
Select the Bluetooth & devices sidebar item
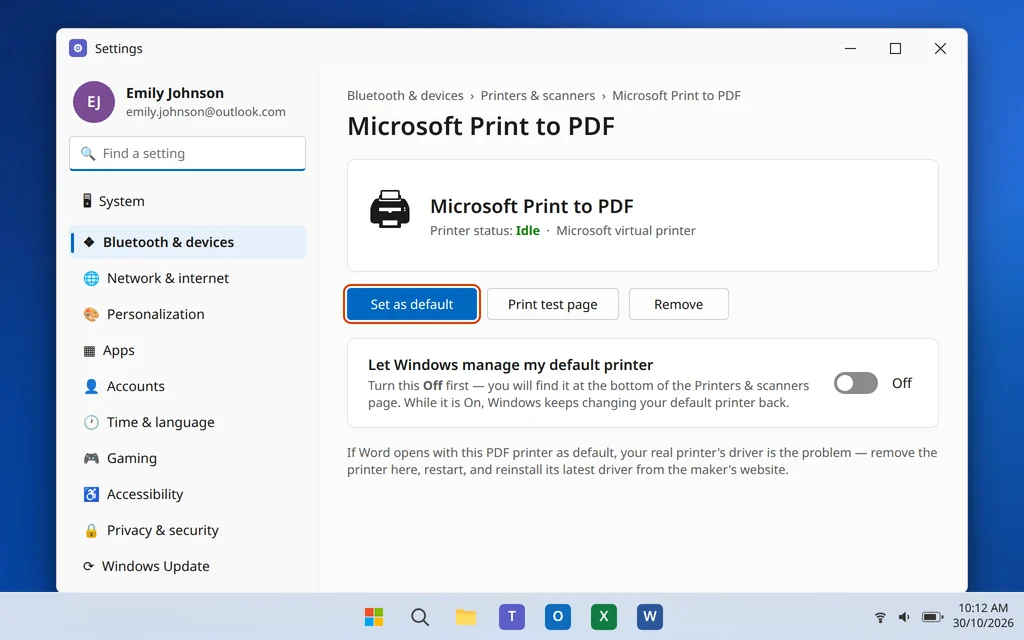187,242
